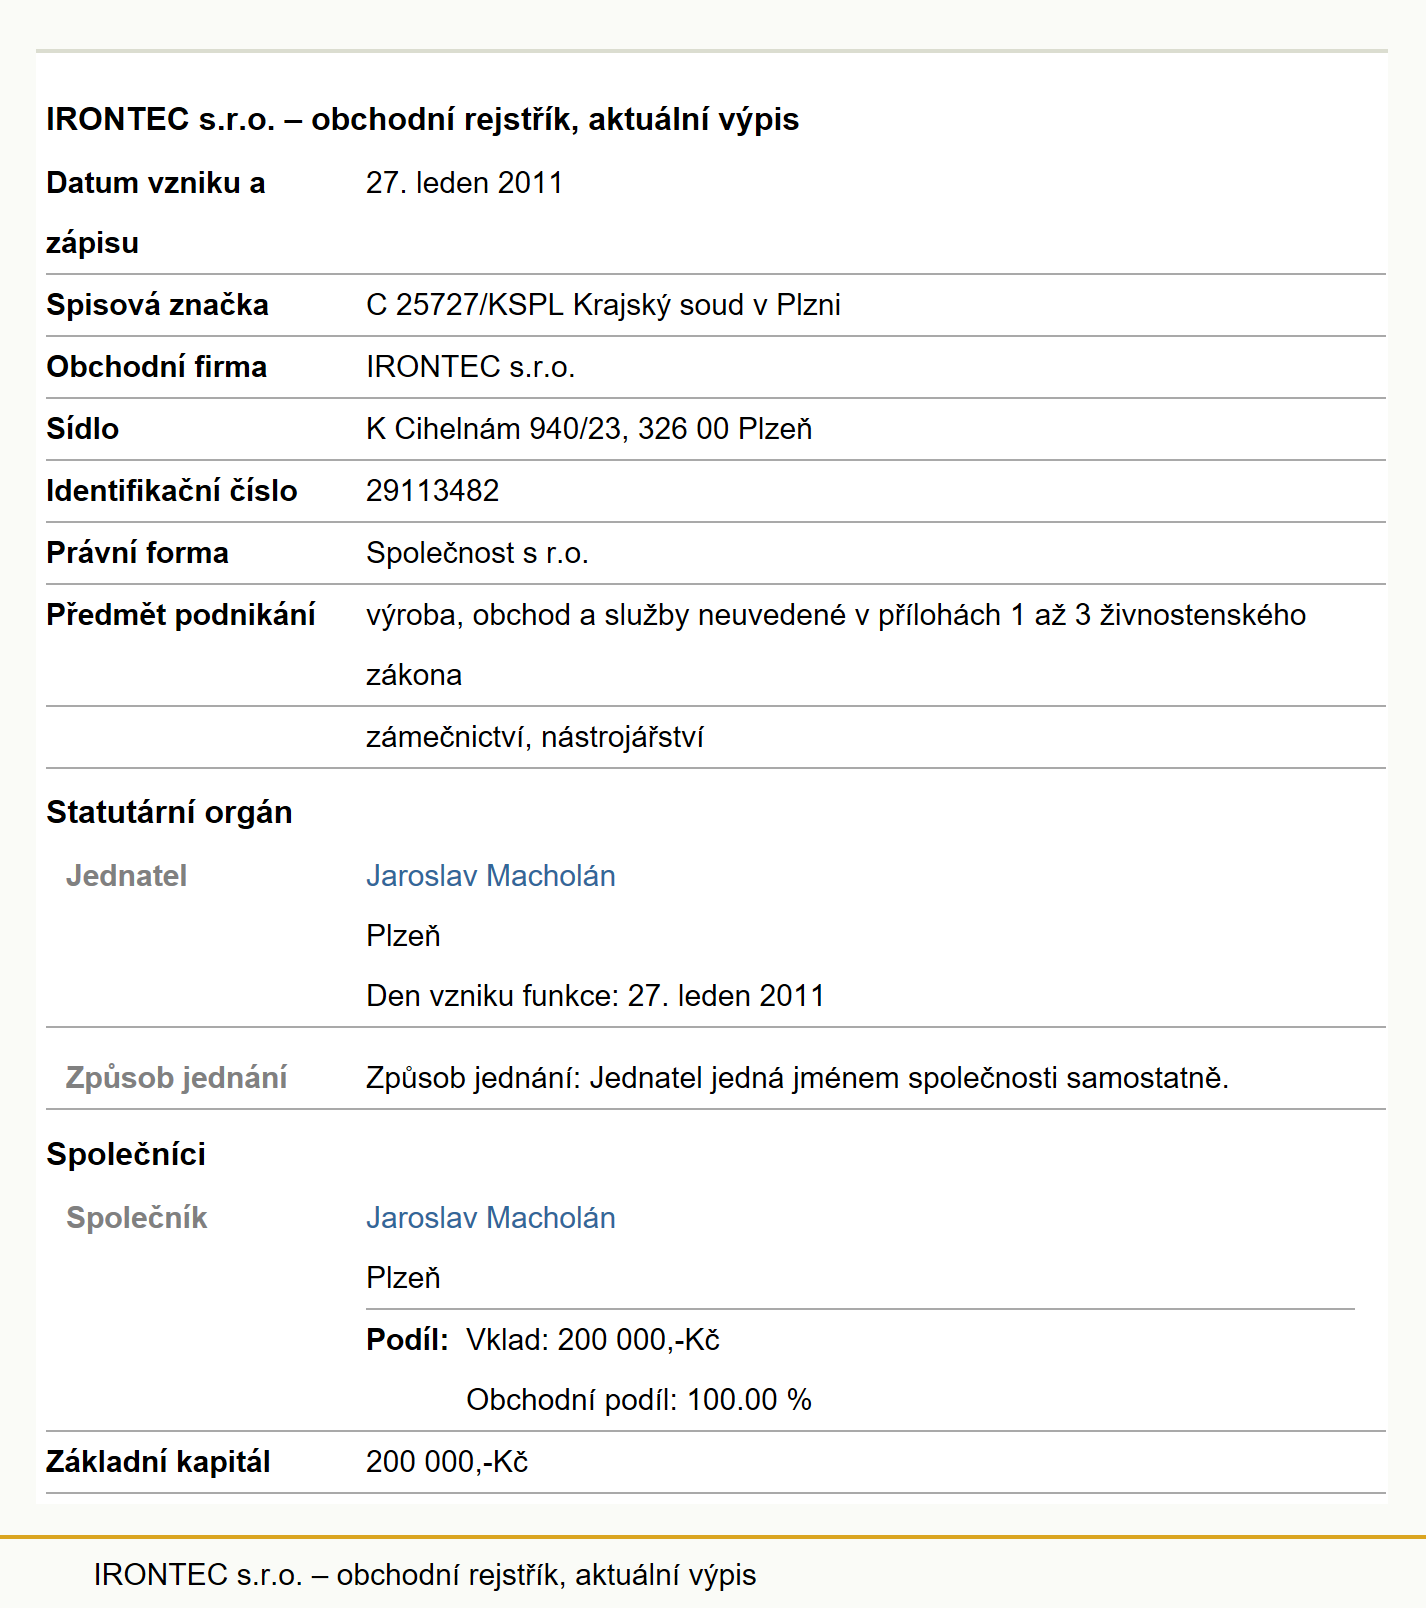Click the 'Společník' label

[x=136, y=1218]
